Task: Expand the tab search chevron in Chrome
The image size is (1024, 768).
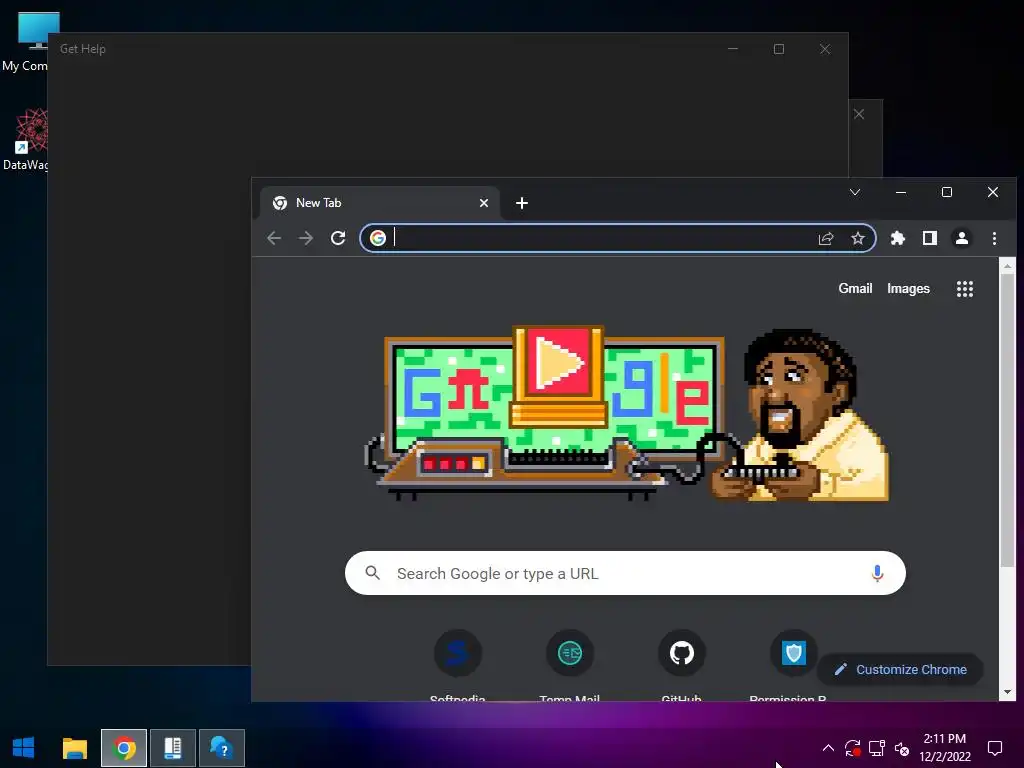Action: pos(855,192)
